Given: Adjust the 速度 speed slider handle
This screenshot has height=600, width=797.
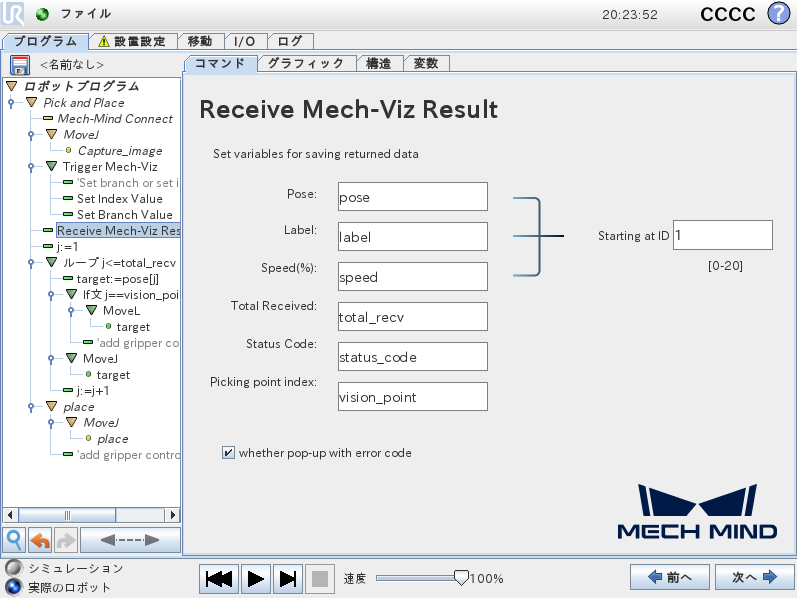Looking at the screenshot, I should click(461, 578).
